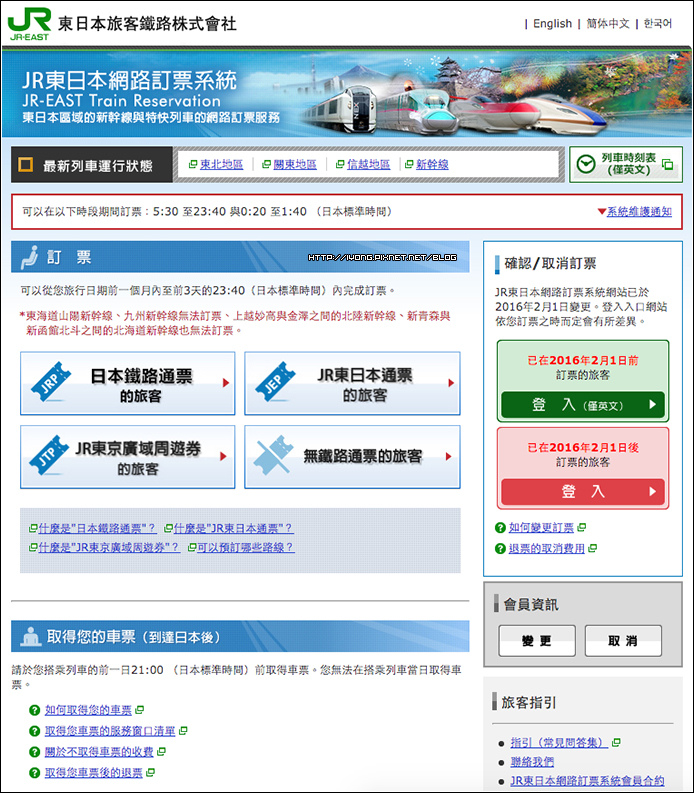Open 新幹線 train status link

pos(432,164)
